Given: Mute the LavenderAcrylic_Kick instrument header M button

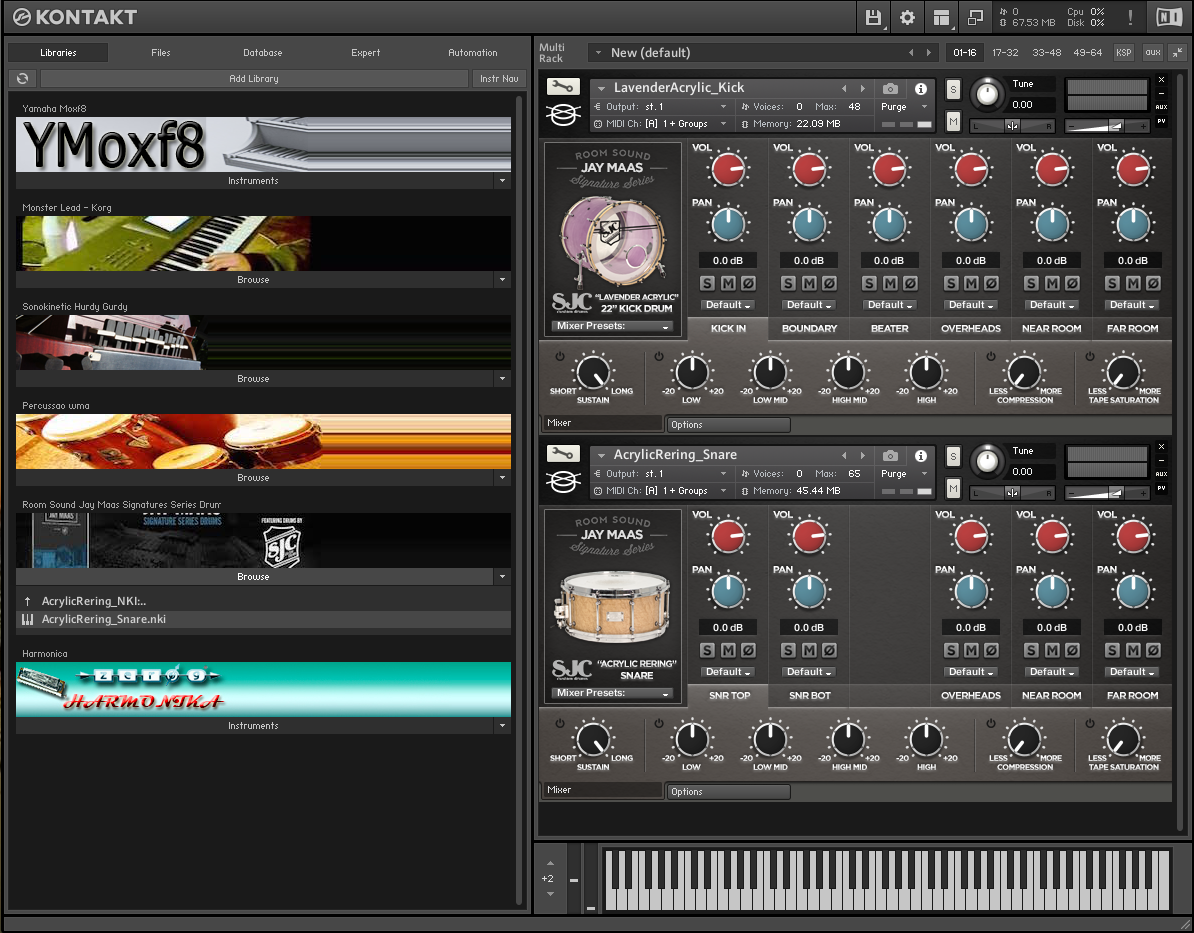Looking at the screenshot, I should click(x=953, y=120).
